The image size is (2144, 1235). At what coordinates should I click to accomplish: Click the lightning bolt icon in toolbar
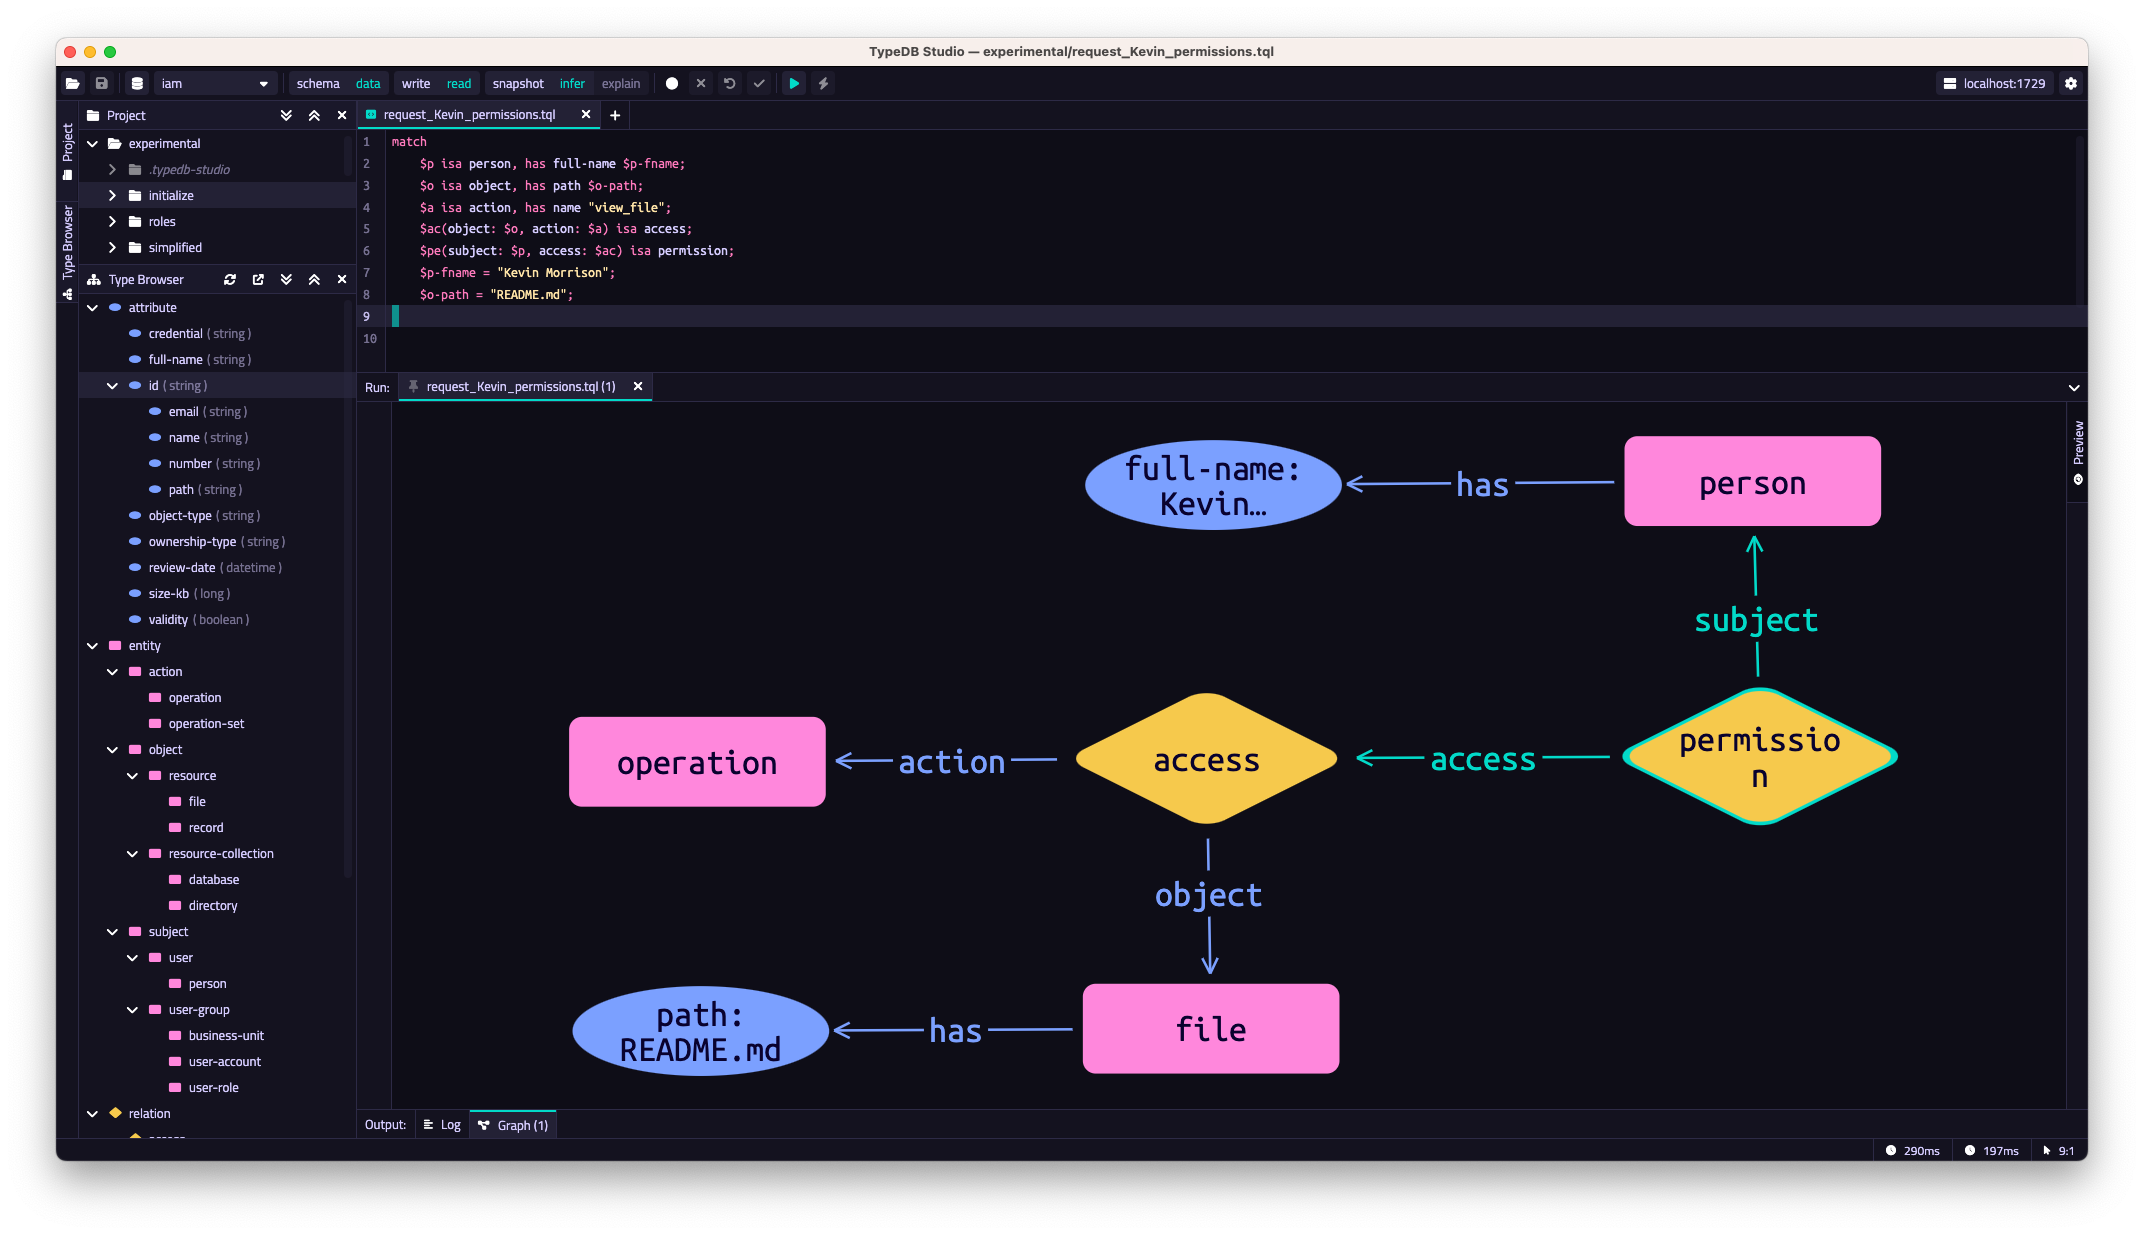click(x=823, y=84)
